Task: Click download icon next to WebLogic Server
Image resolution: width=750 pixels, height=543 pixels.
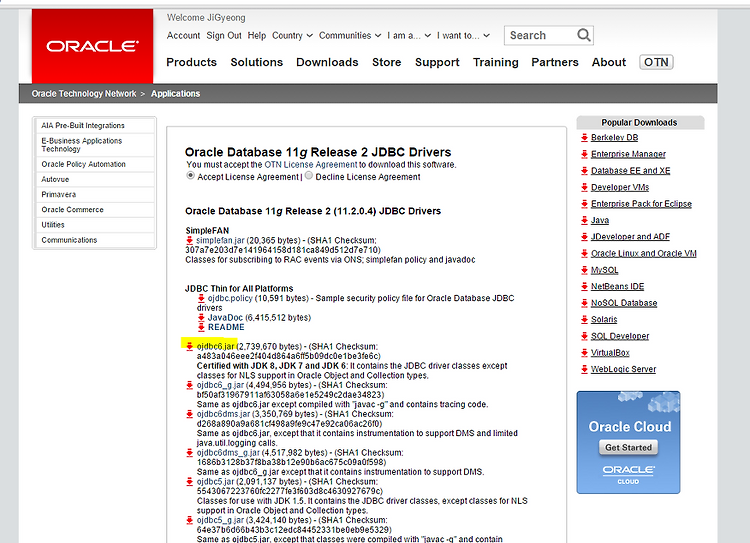Action: pyautogui.click(x=584, y=369)
